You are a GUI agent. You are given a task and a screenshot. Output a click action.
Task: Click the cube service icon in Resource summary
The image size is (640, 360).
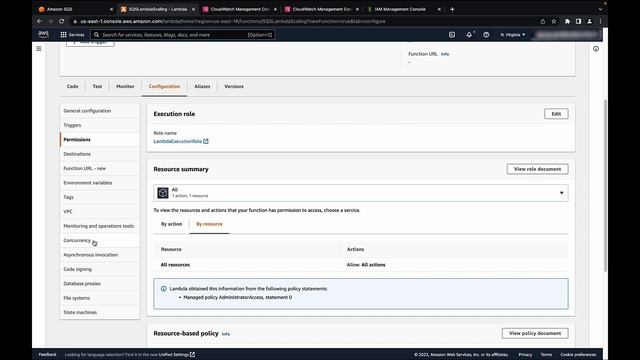coord(163,193)
